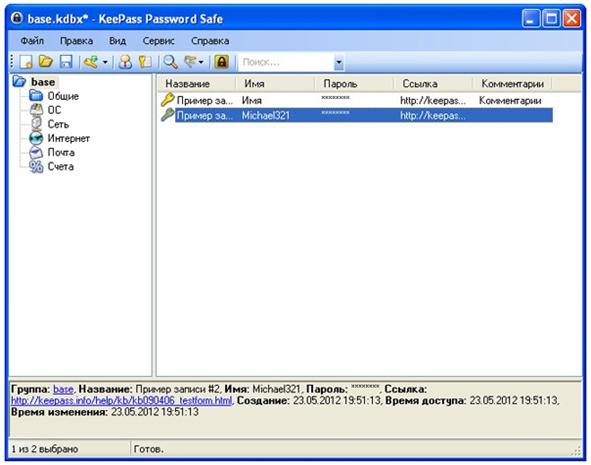Open the Сервис menu
591x465 pixels.
pyautogui.click(x=159, y=41)
